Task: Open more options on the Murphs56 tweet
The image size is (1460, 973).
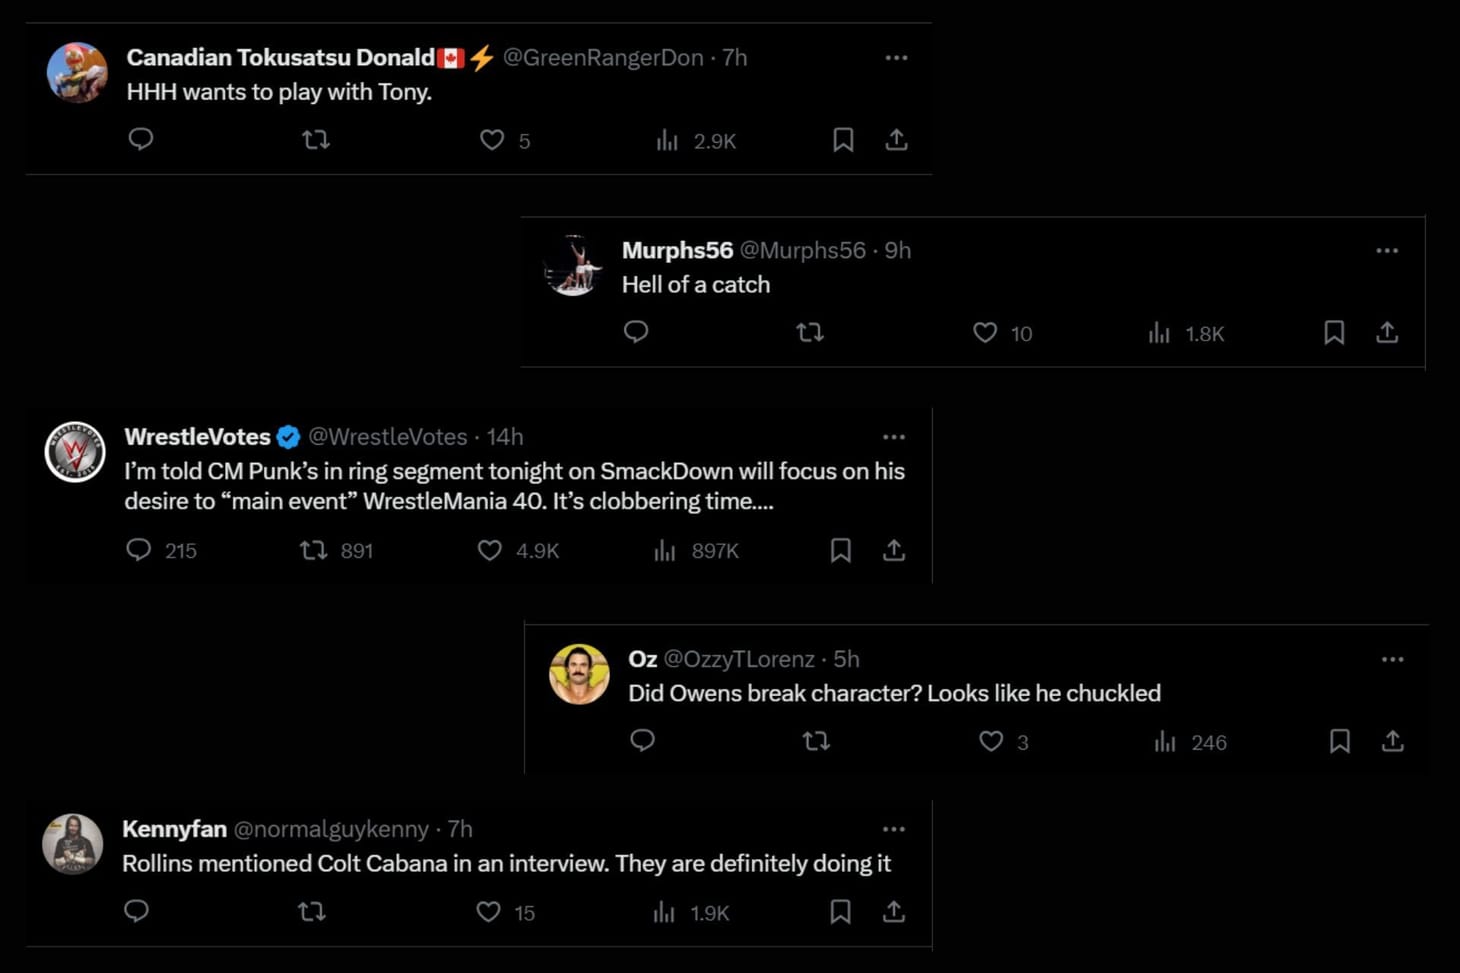Action: pos(1386,250)
